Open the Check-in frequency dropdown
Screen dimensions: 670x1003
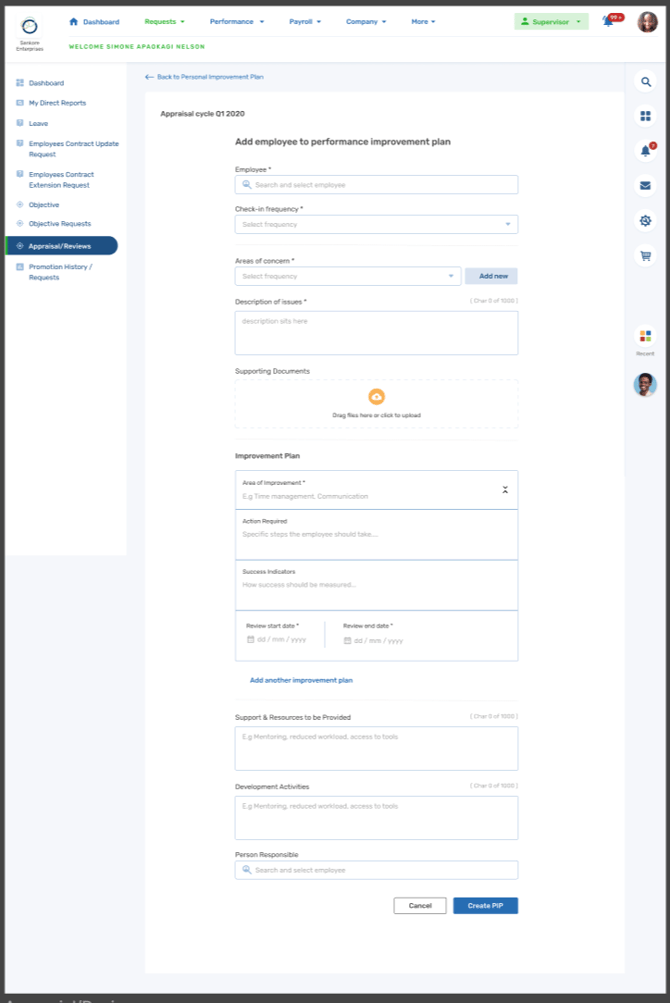[376, 225]
